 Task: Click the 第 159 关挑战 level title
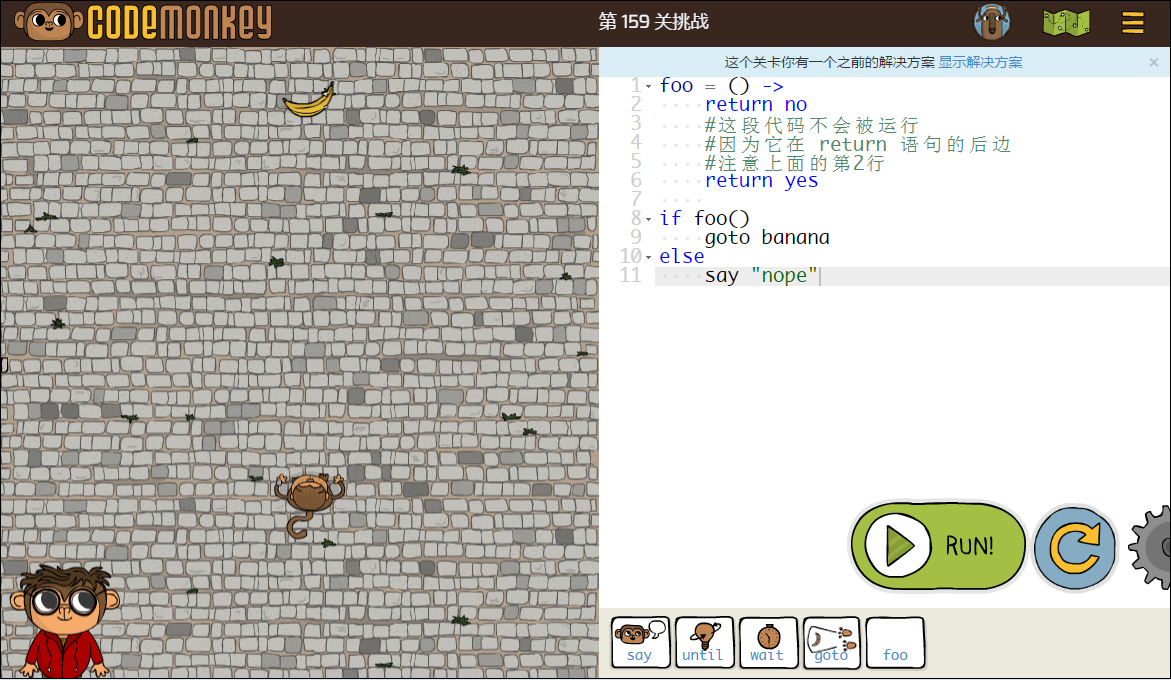click(653, 22)
